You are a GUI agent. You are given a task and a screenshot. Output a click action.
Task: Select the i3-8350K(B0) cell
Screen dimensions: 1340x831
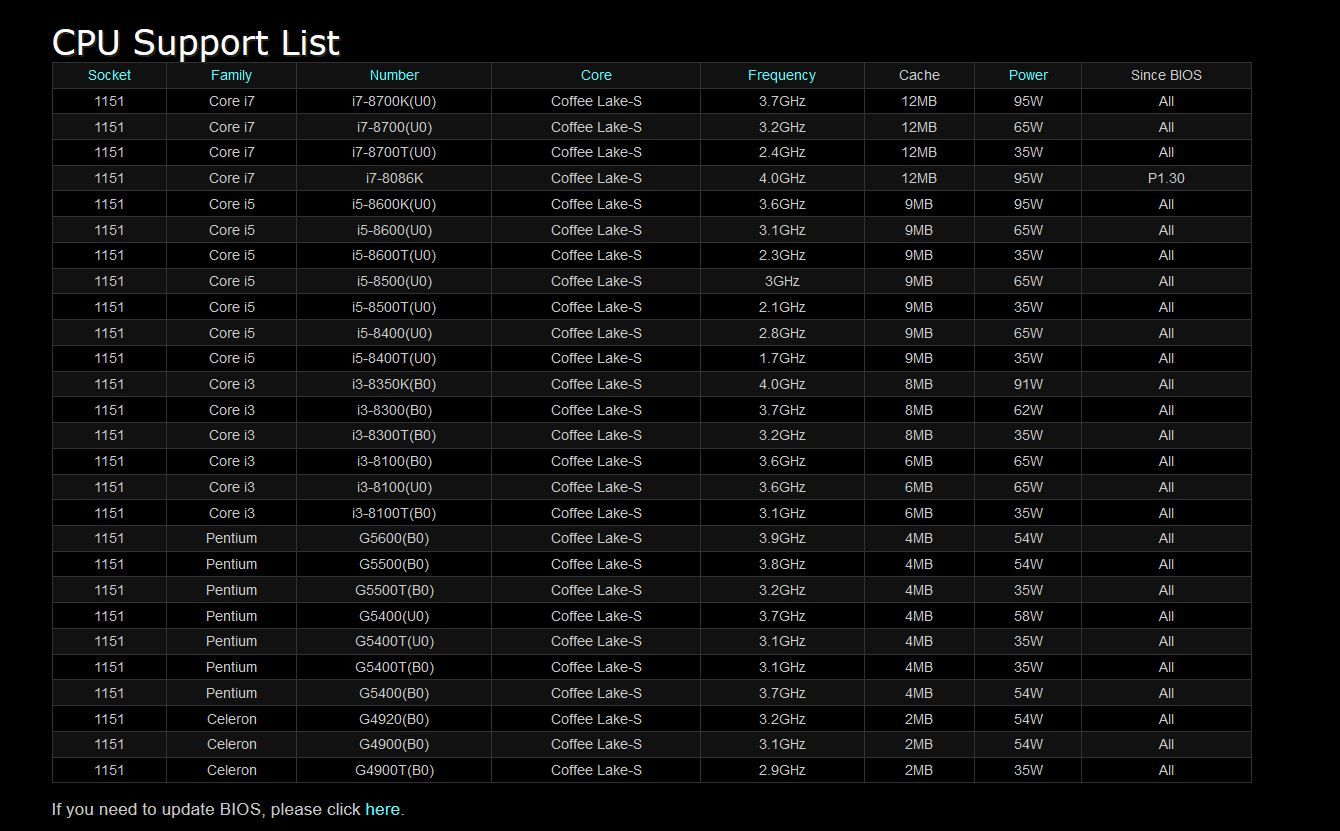394,384
